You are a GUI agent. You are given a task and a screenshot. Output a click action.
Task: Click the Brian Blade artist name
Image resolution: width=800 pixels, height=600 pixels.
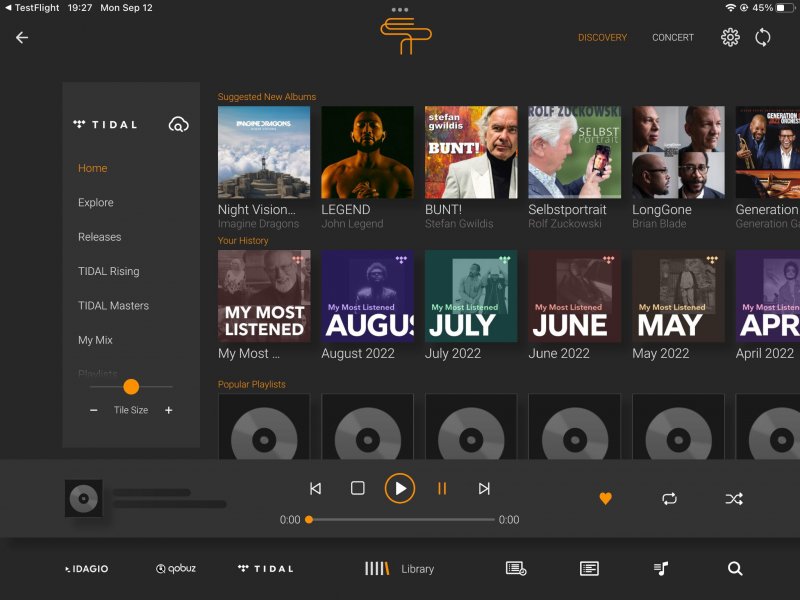tap(659, 224)
